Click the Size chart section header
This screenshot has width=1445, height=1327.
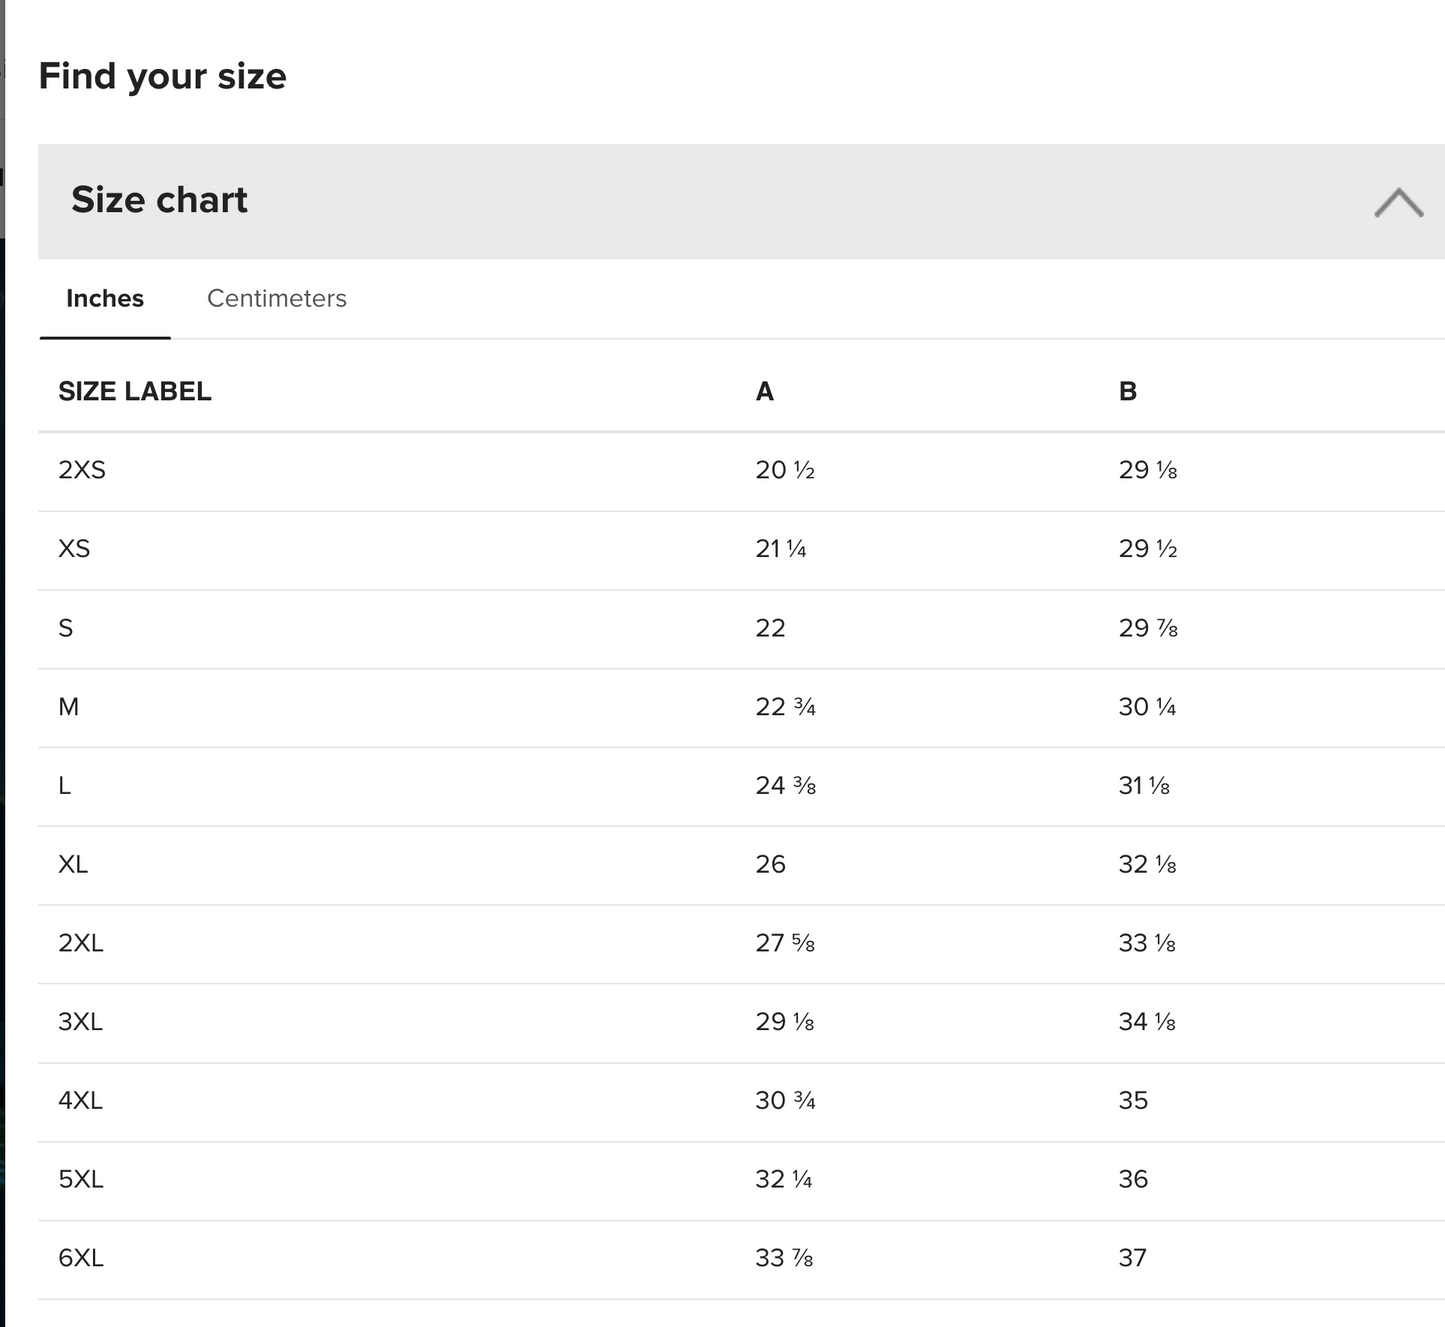tap(160, 200)
